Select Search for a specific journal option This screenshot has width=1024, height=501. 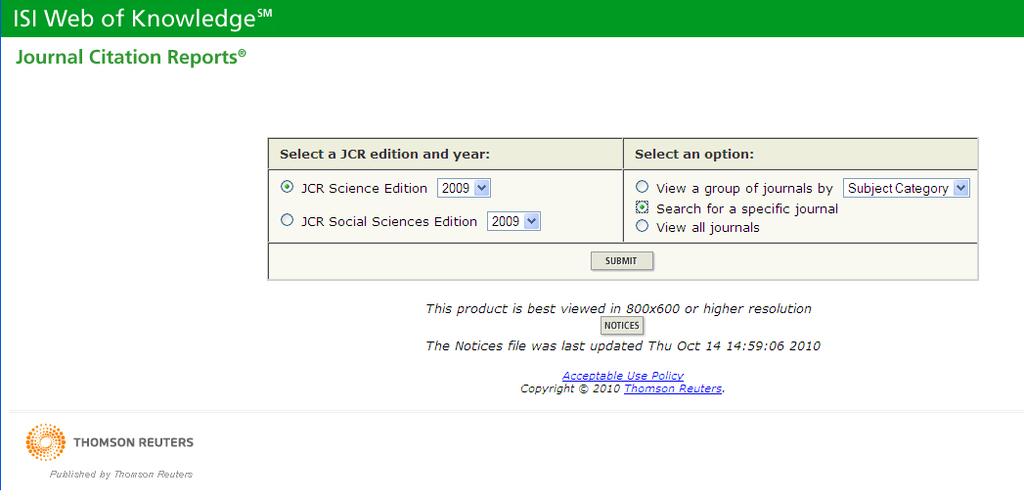point(643,207)
